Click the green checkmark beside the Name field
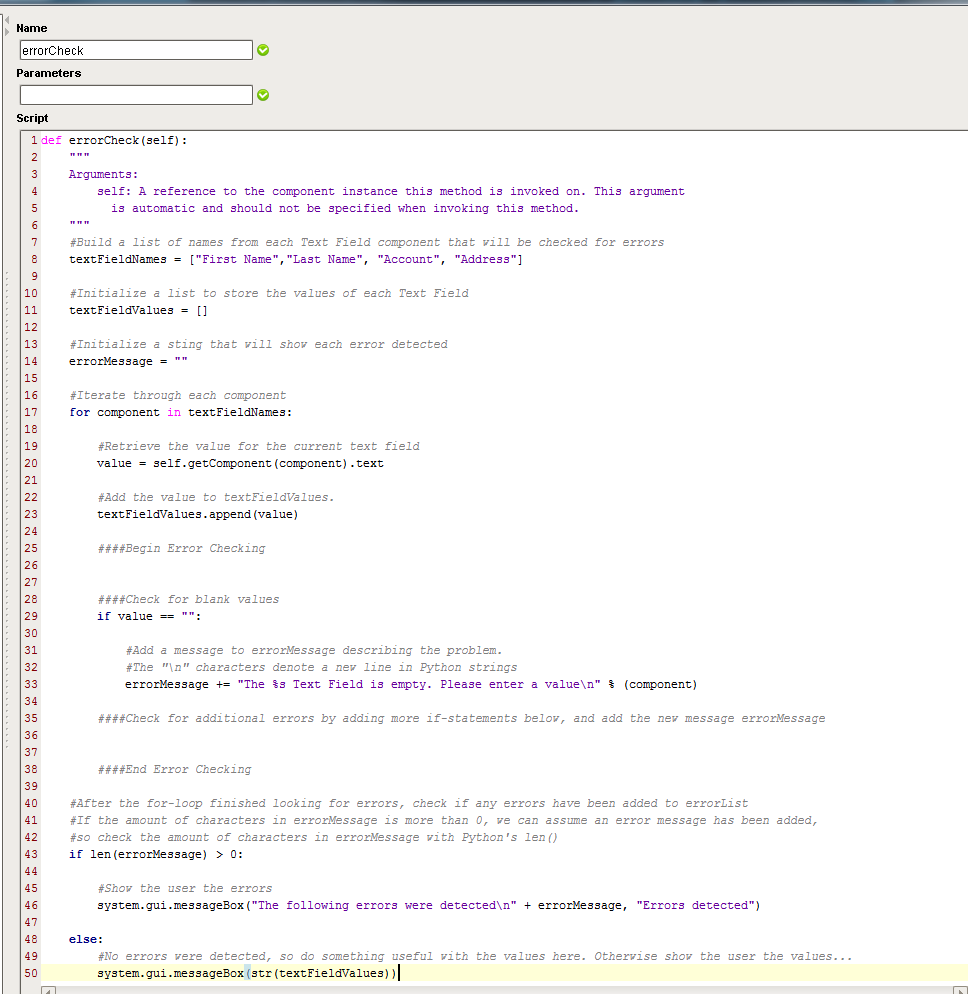 click(263, 50)
